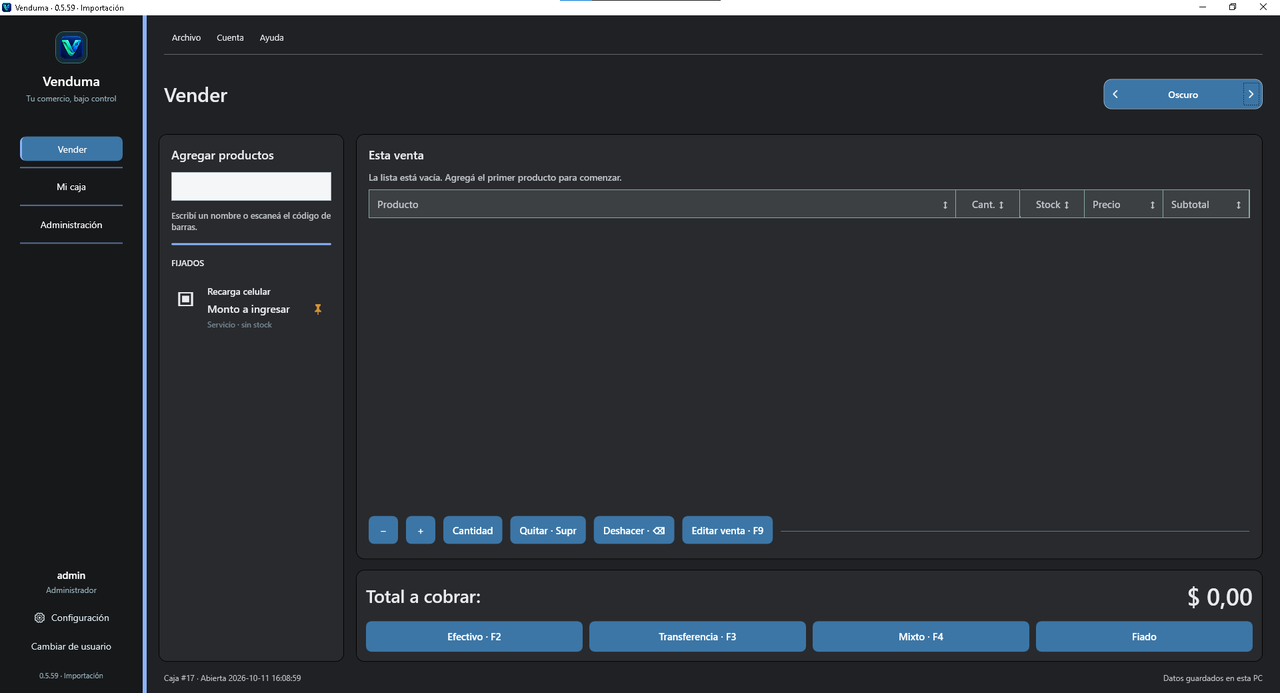Open the Cuenta menu
This screenshot has width=1280, height=693.
[x=230, y=38]
